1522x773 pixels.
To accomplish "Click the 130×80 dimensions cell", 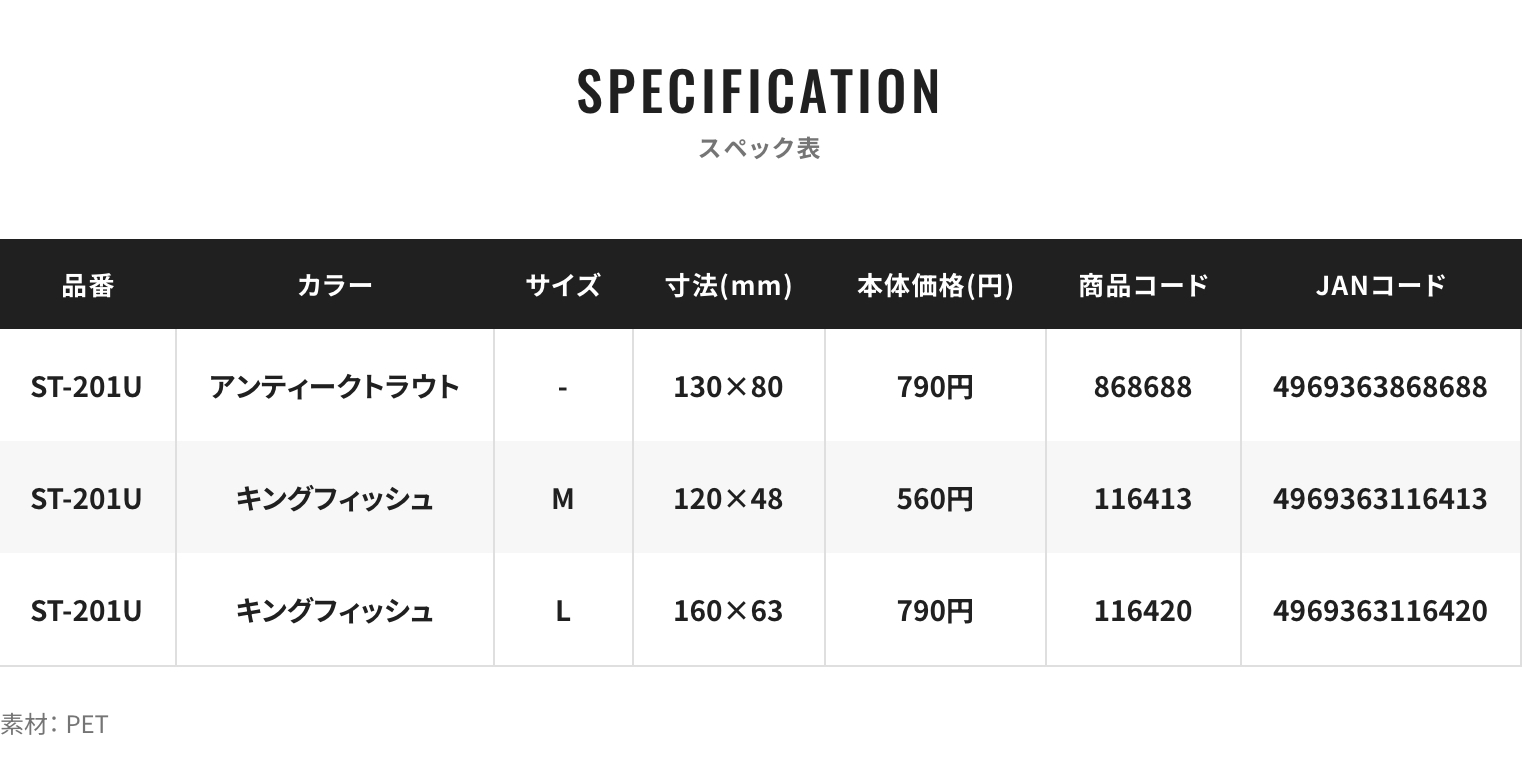I will (728, 386).
